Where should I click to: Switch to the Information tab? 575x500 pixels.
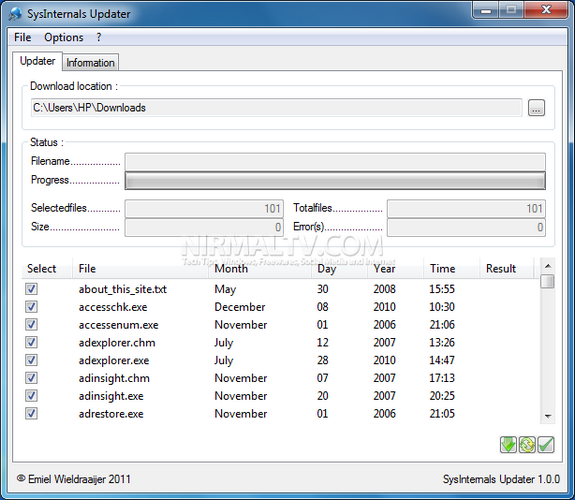click(90, 63)
